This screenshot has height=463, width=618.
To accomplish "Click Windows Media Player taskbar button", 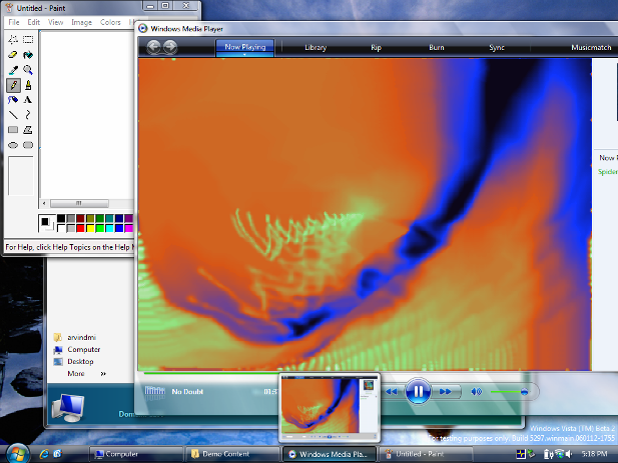I will point(329,454).
